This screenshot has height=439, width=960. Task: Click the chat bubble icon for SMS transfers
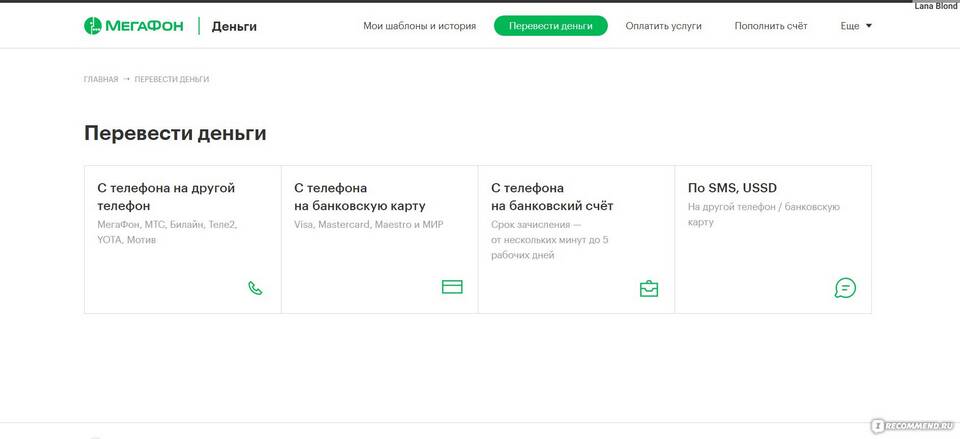(x=845, y=288)
